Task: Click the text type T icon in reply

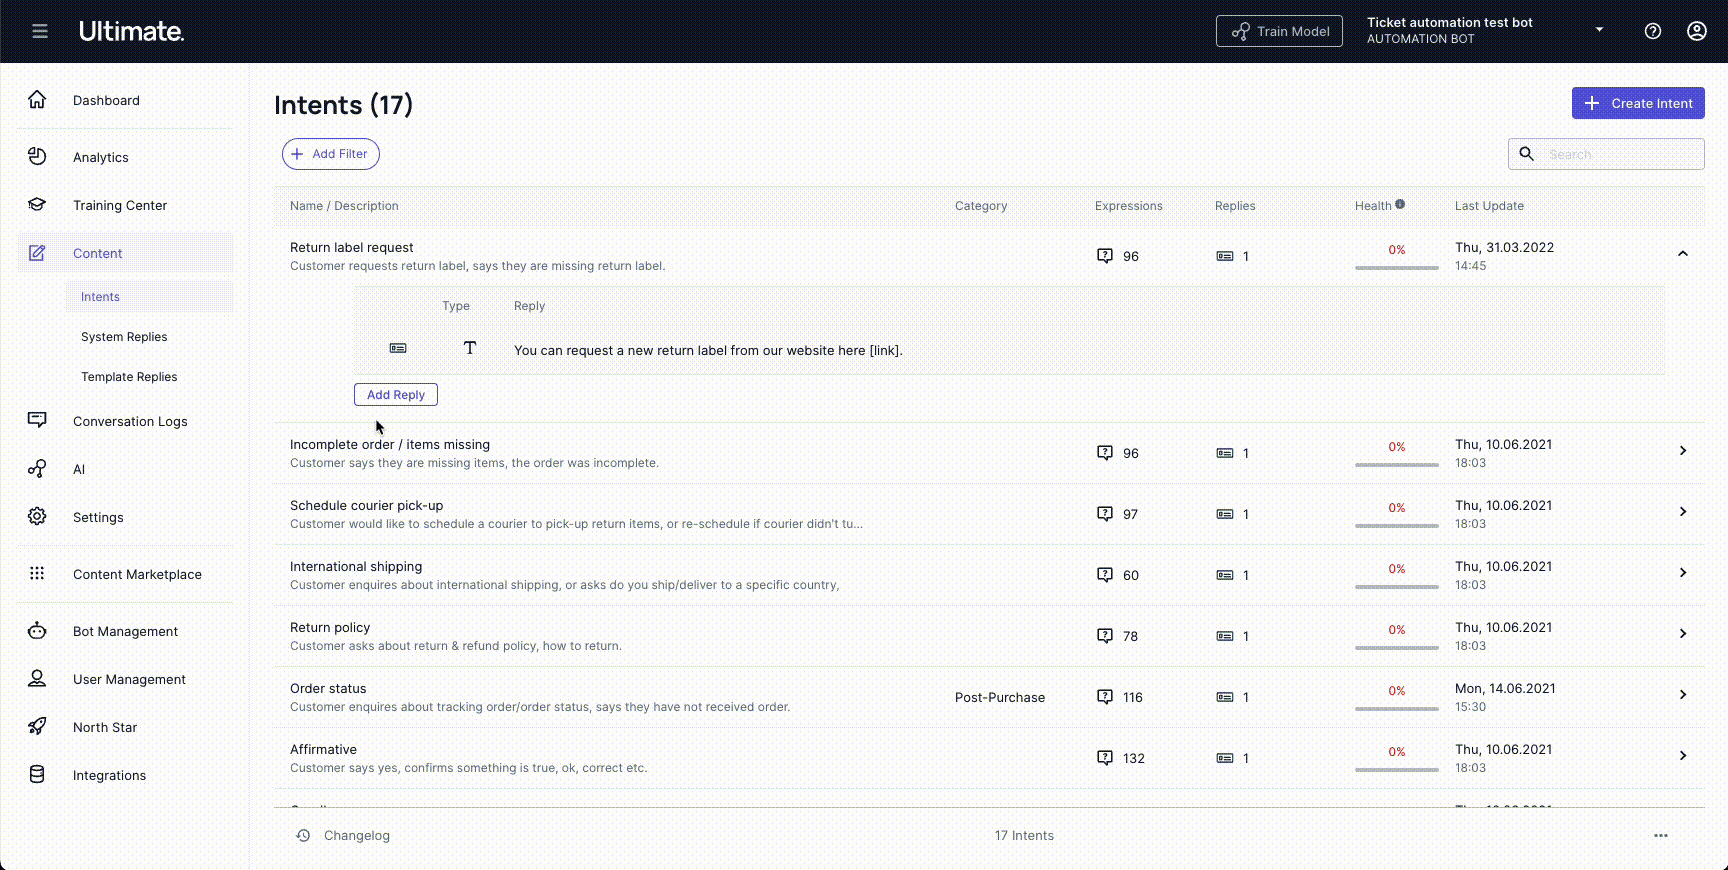Action: [x=470, y=348]
